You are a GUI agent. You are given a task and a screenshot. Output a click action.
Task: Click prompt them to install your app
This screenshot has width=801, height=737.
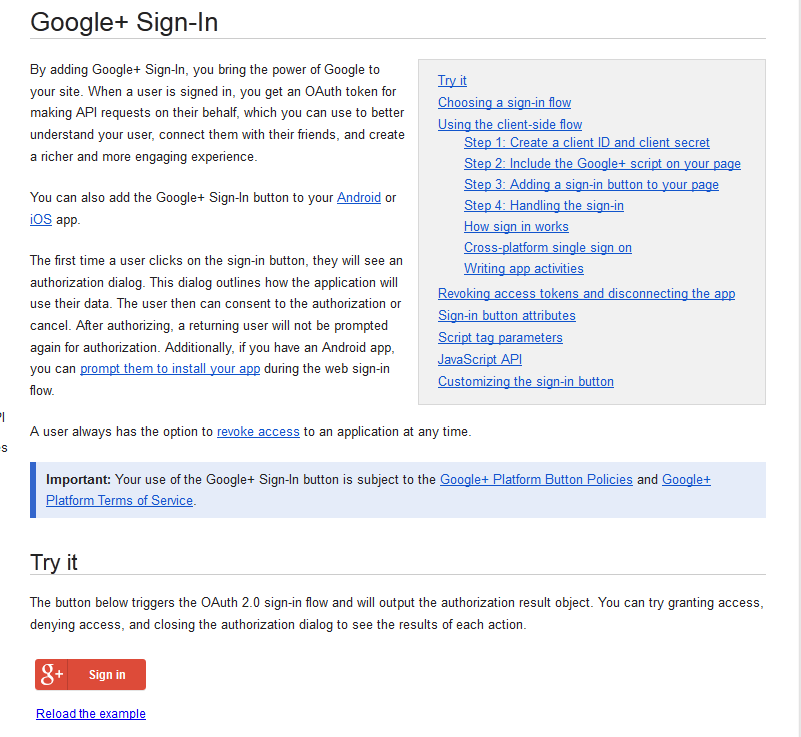(170, 369)
